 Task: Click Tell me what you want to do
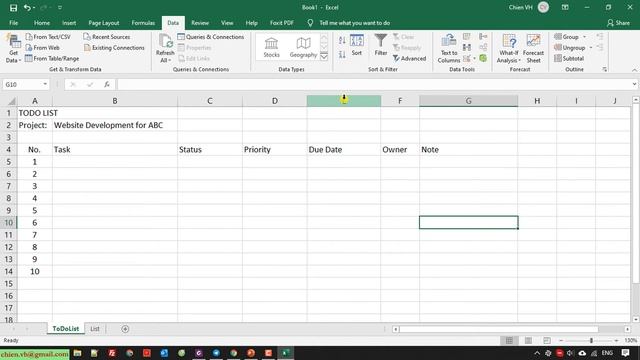tap(354, 23)
